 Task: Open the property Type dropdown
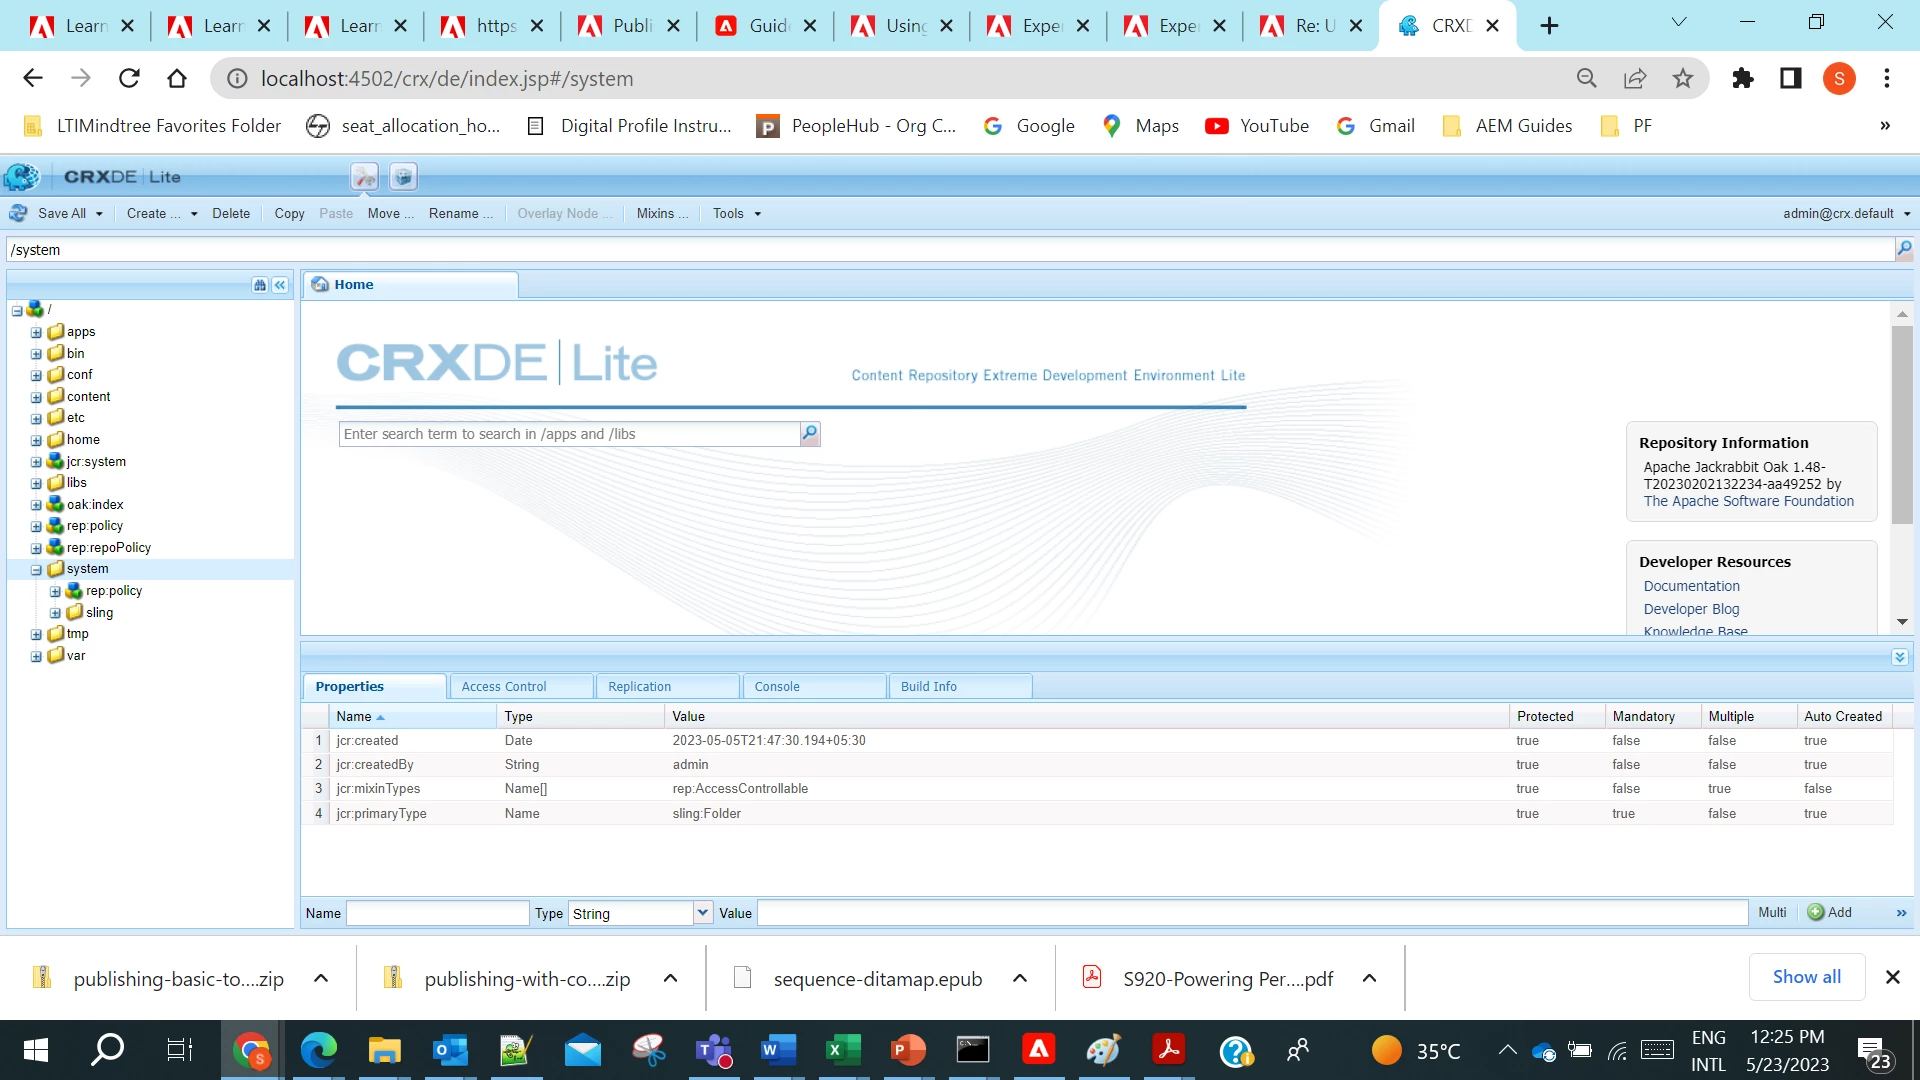(702, 912)
